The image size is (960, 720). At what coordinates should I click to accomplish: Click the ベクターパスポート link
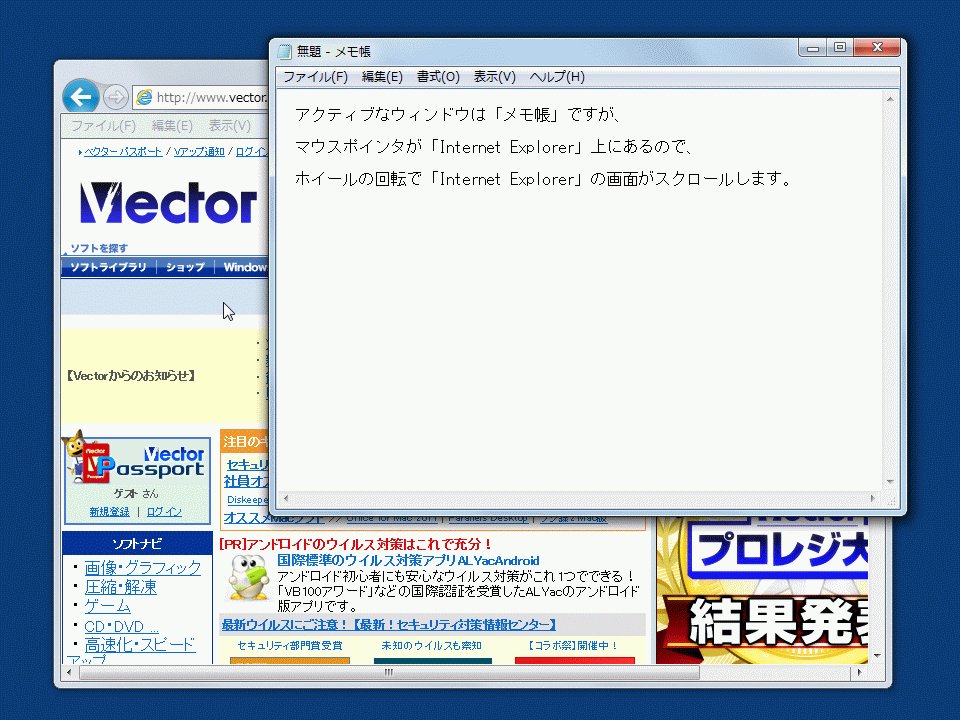click(x=123, y=152)
